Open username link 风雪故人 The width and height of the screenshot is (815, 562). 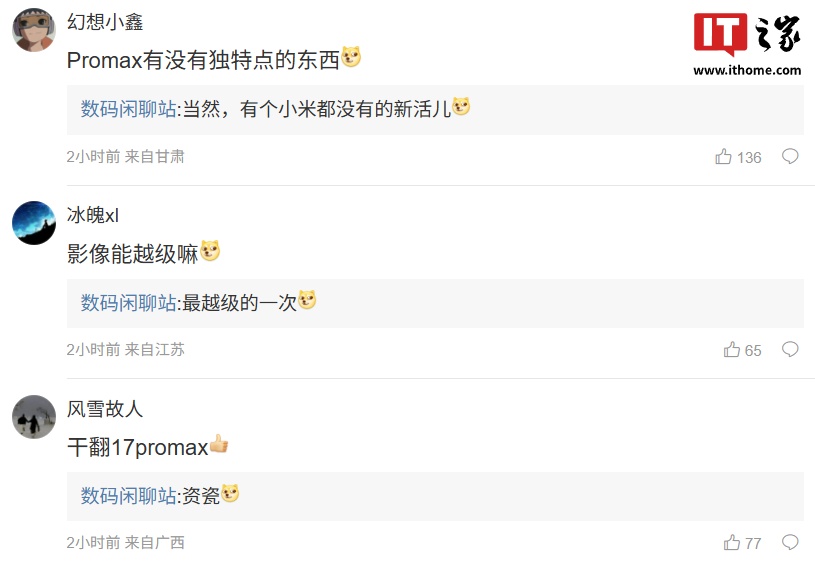click(x=105, y=408)
